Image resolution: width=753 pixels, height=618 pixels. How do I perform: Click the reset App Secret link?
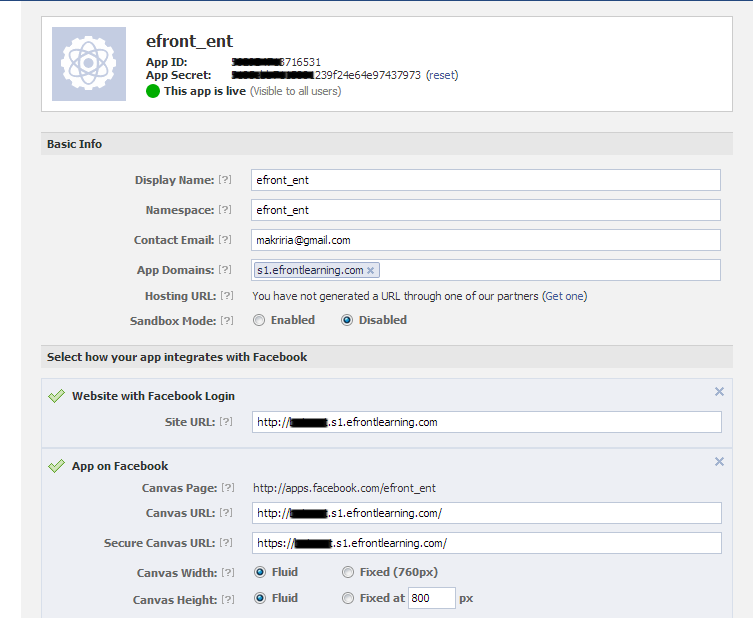click(x=442, y=75)
